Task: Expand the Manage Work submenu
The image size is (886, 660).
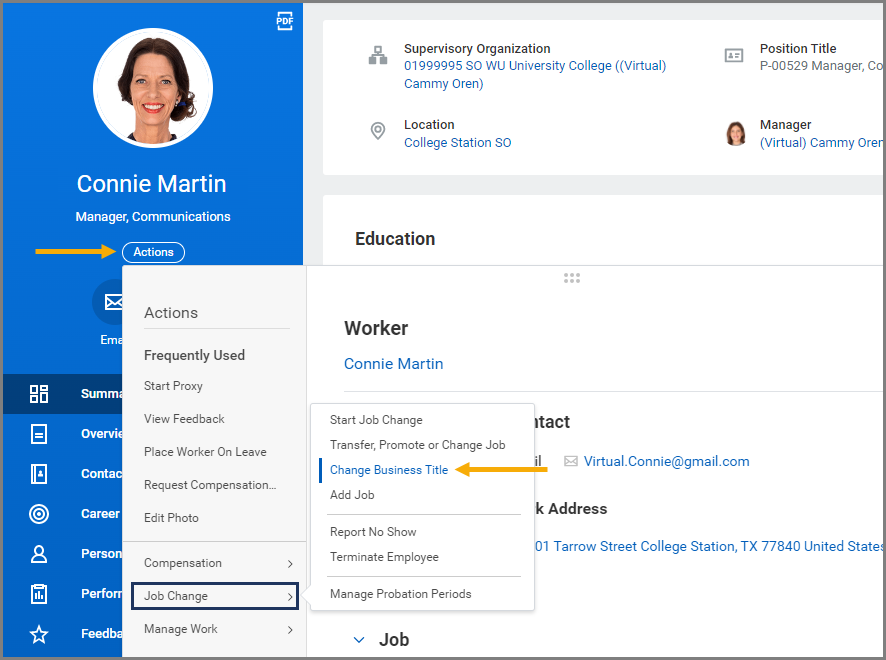Action: (x=215, y=629)
